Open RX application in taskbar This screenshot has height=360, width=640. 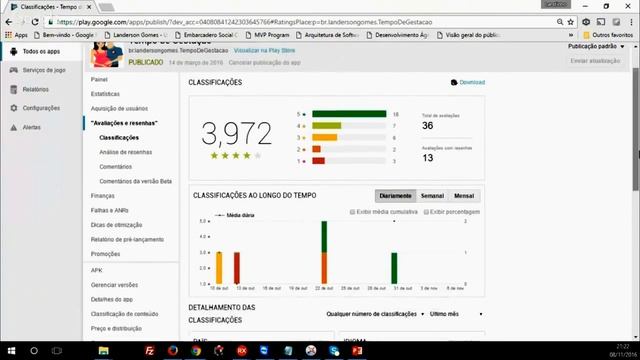pyautogui.click(x=242, y=351)
